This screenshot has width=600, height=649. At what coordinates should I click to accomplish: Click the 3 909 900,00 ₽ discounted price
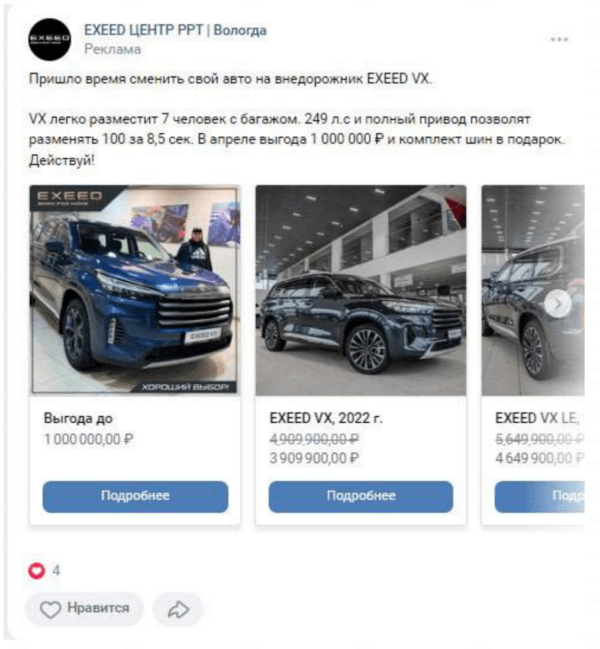tap(314, 458)
